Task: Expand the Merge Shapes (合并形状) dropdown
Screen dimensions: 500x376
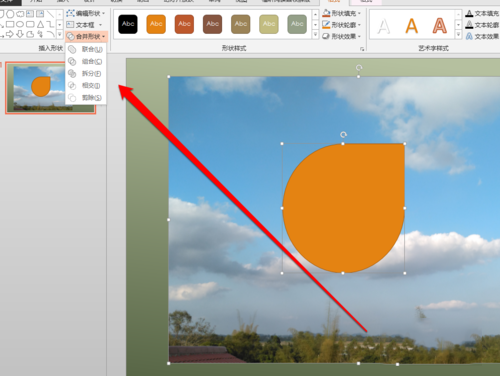Action: (x=86, y=36)
